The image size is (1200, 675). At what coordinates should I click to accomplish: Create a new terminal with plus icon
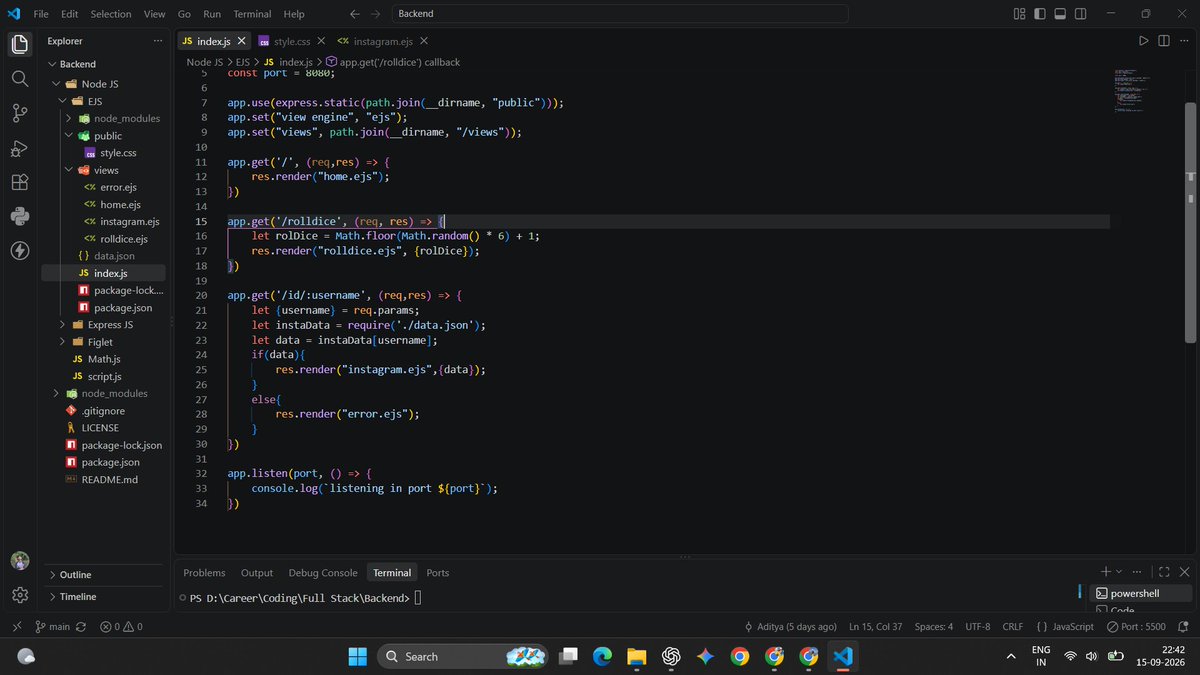coord(1105,572)
